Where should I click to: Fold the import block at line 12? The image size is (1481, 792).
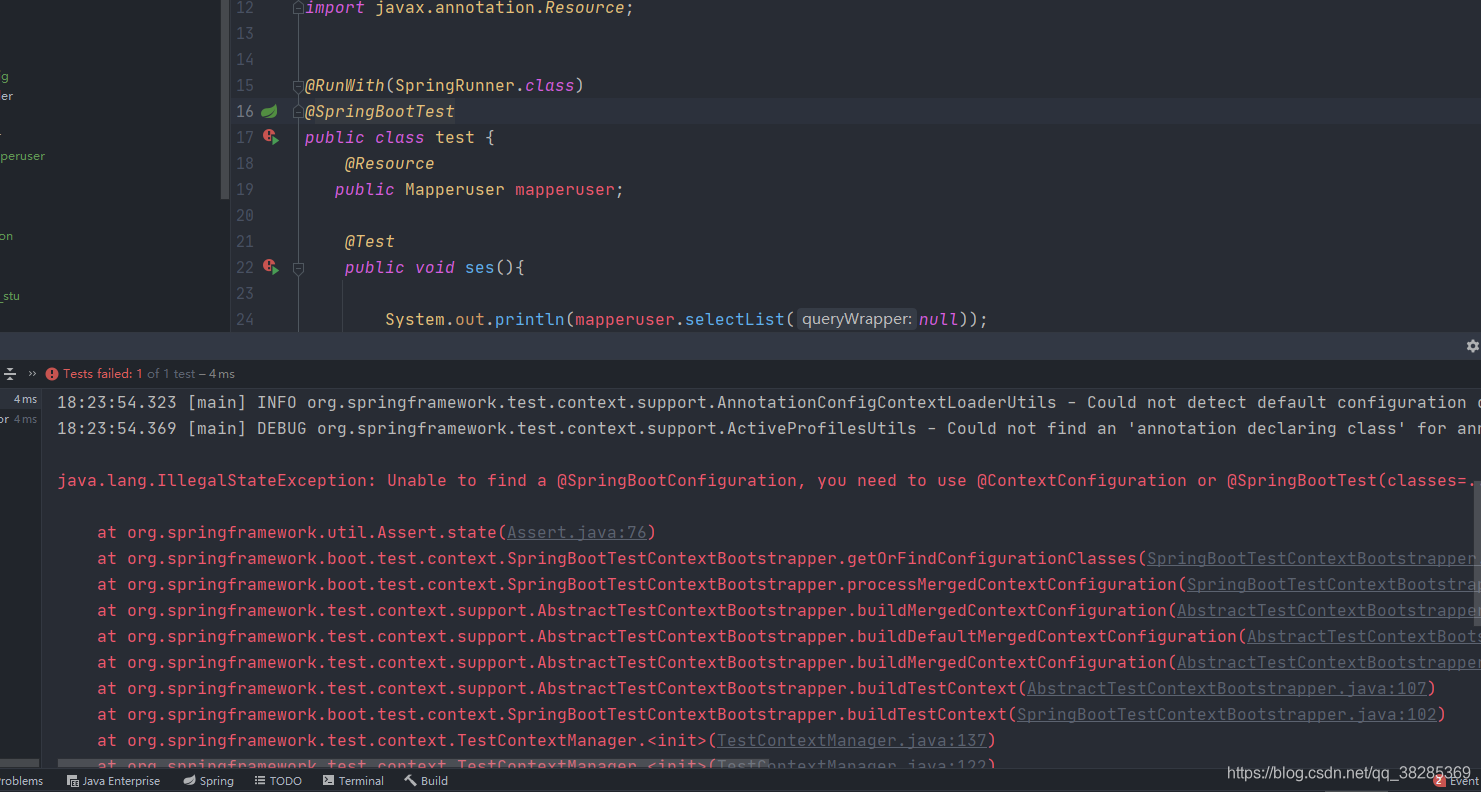pyautogui.click(x=298, y=8)
